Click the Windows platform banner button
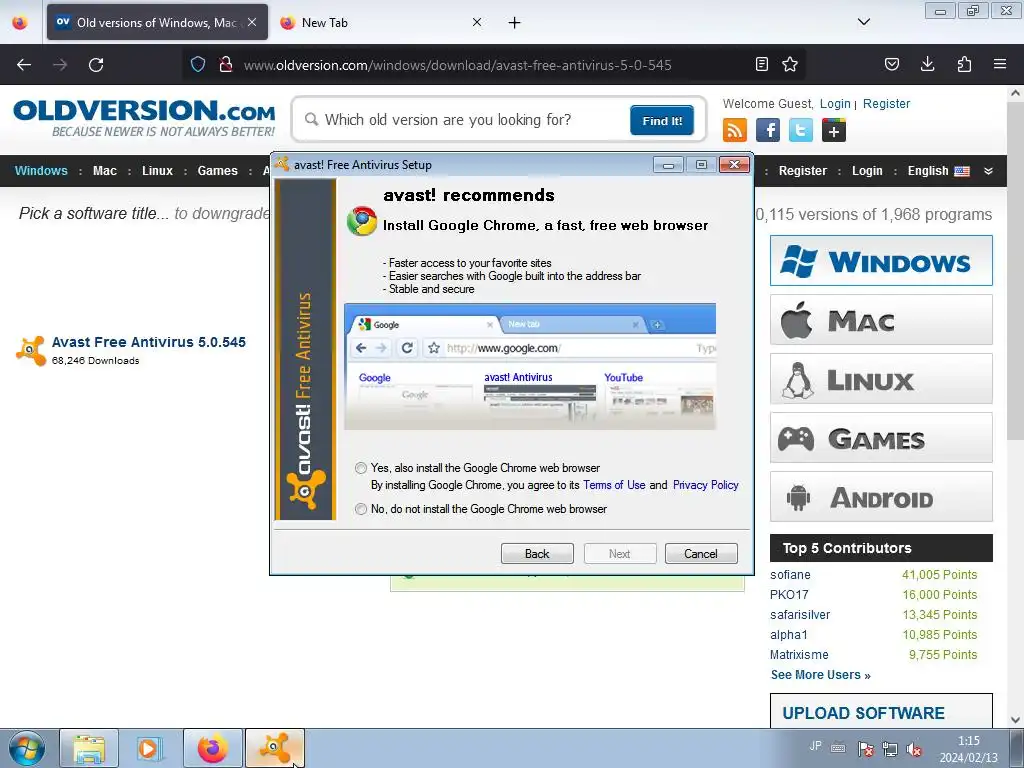 [881, 261]
